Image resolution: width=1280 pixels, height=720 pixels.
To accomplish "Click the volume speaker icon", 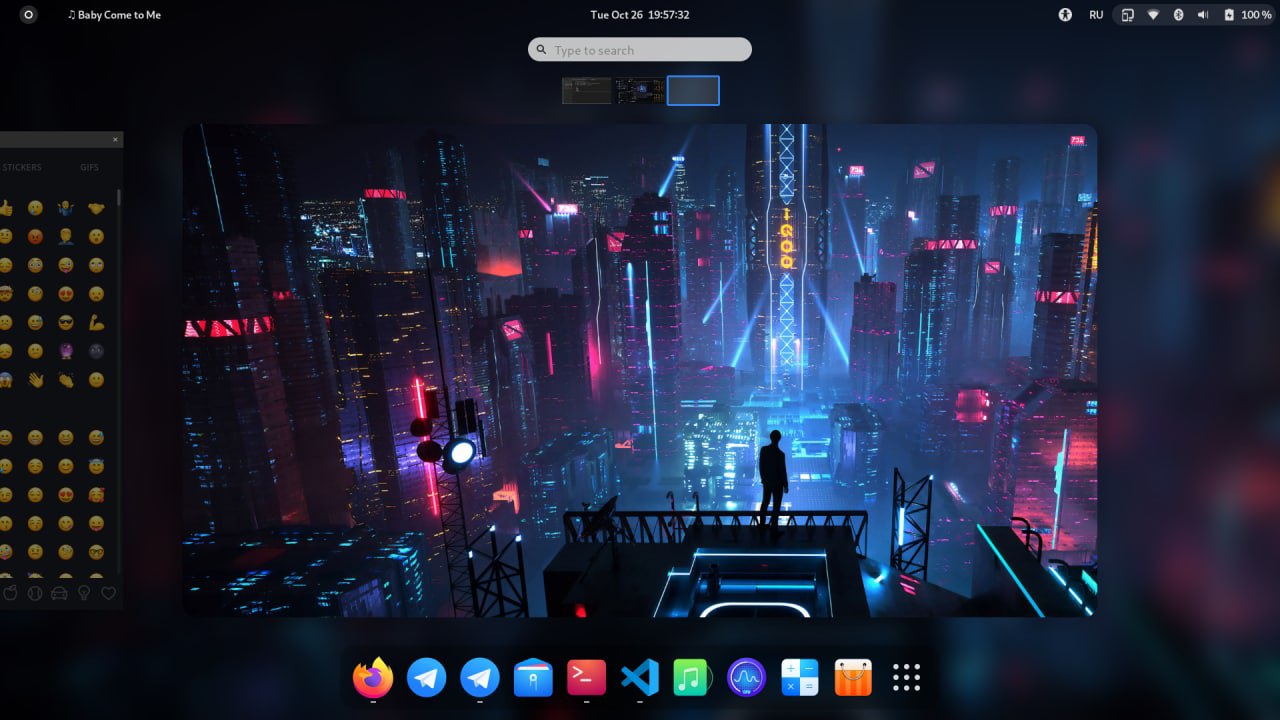I will (x=1202, y=15).
